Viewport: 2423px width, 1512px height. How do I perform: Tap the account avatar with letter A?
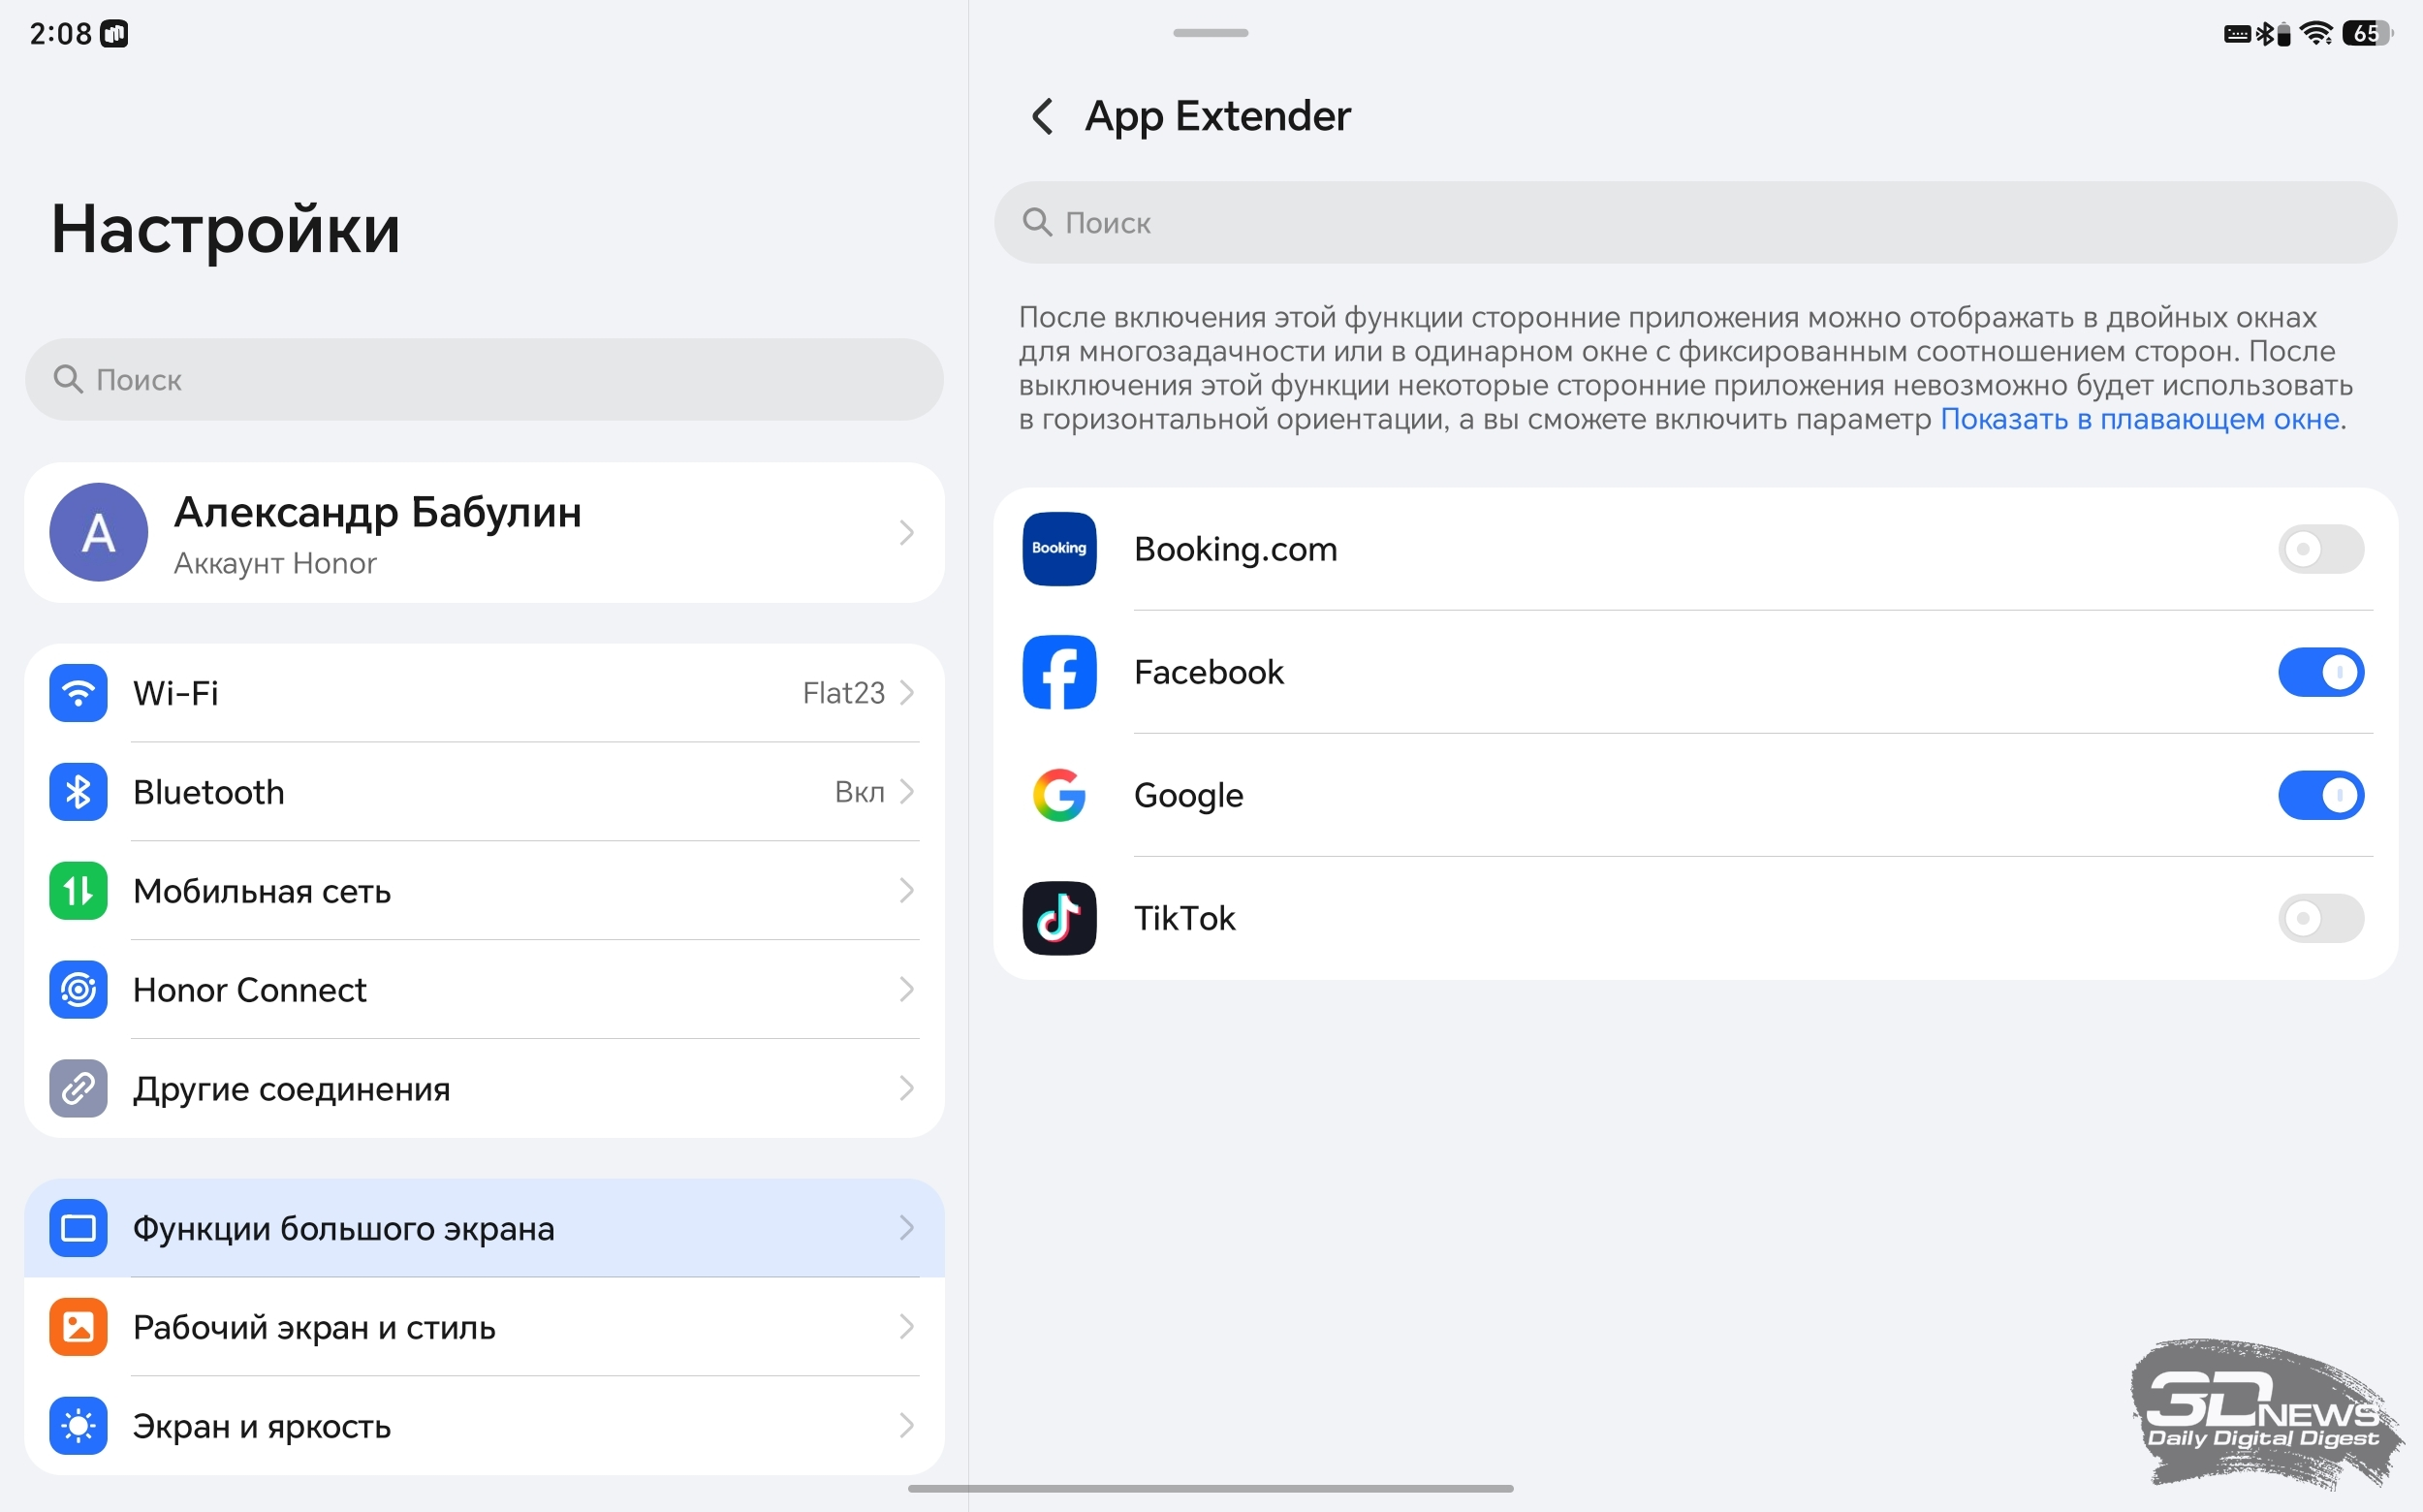(98, 532)
